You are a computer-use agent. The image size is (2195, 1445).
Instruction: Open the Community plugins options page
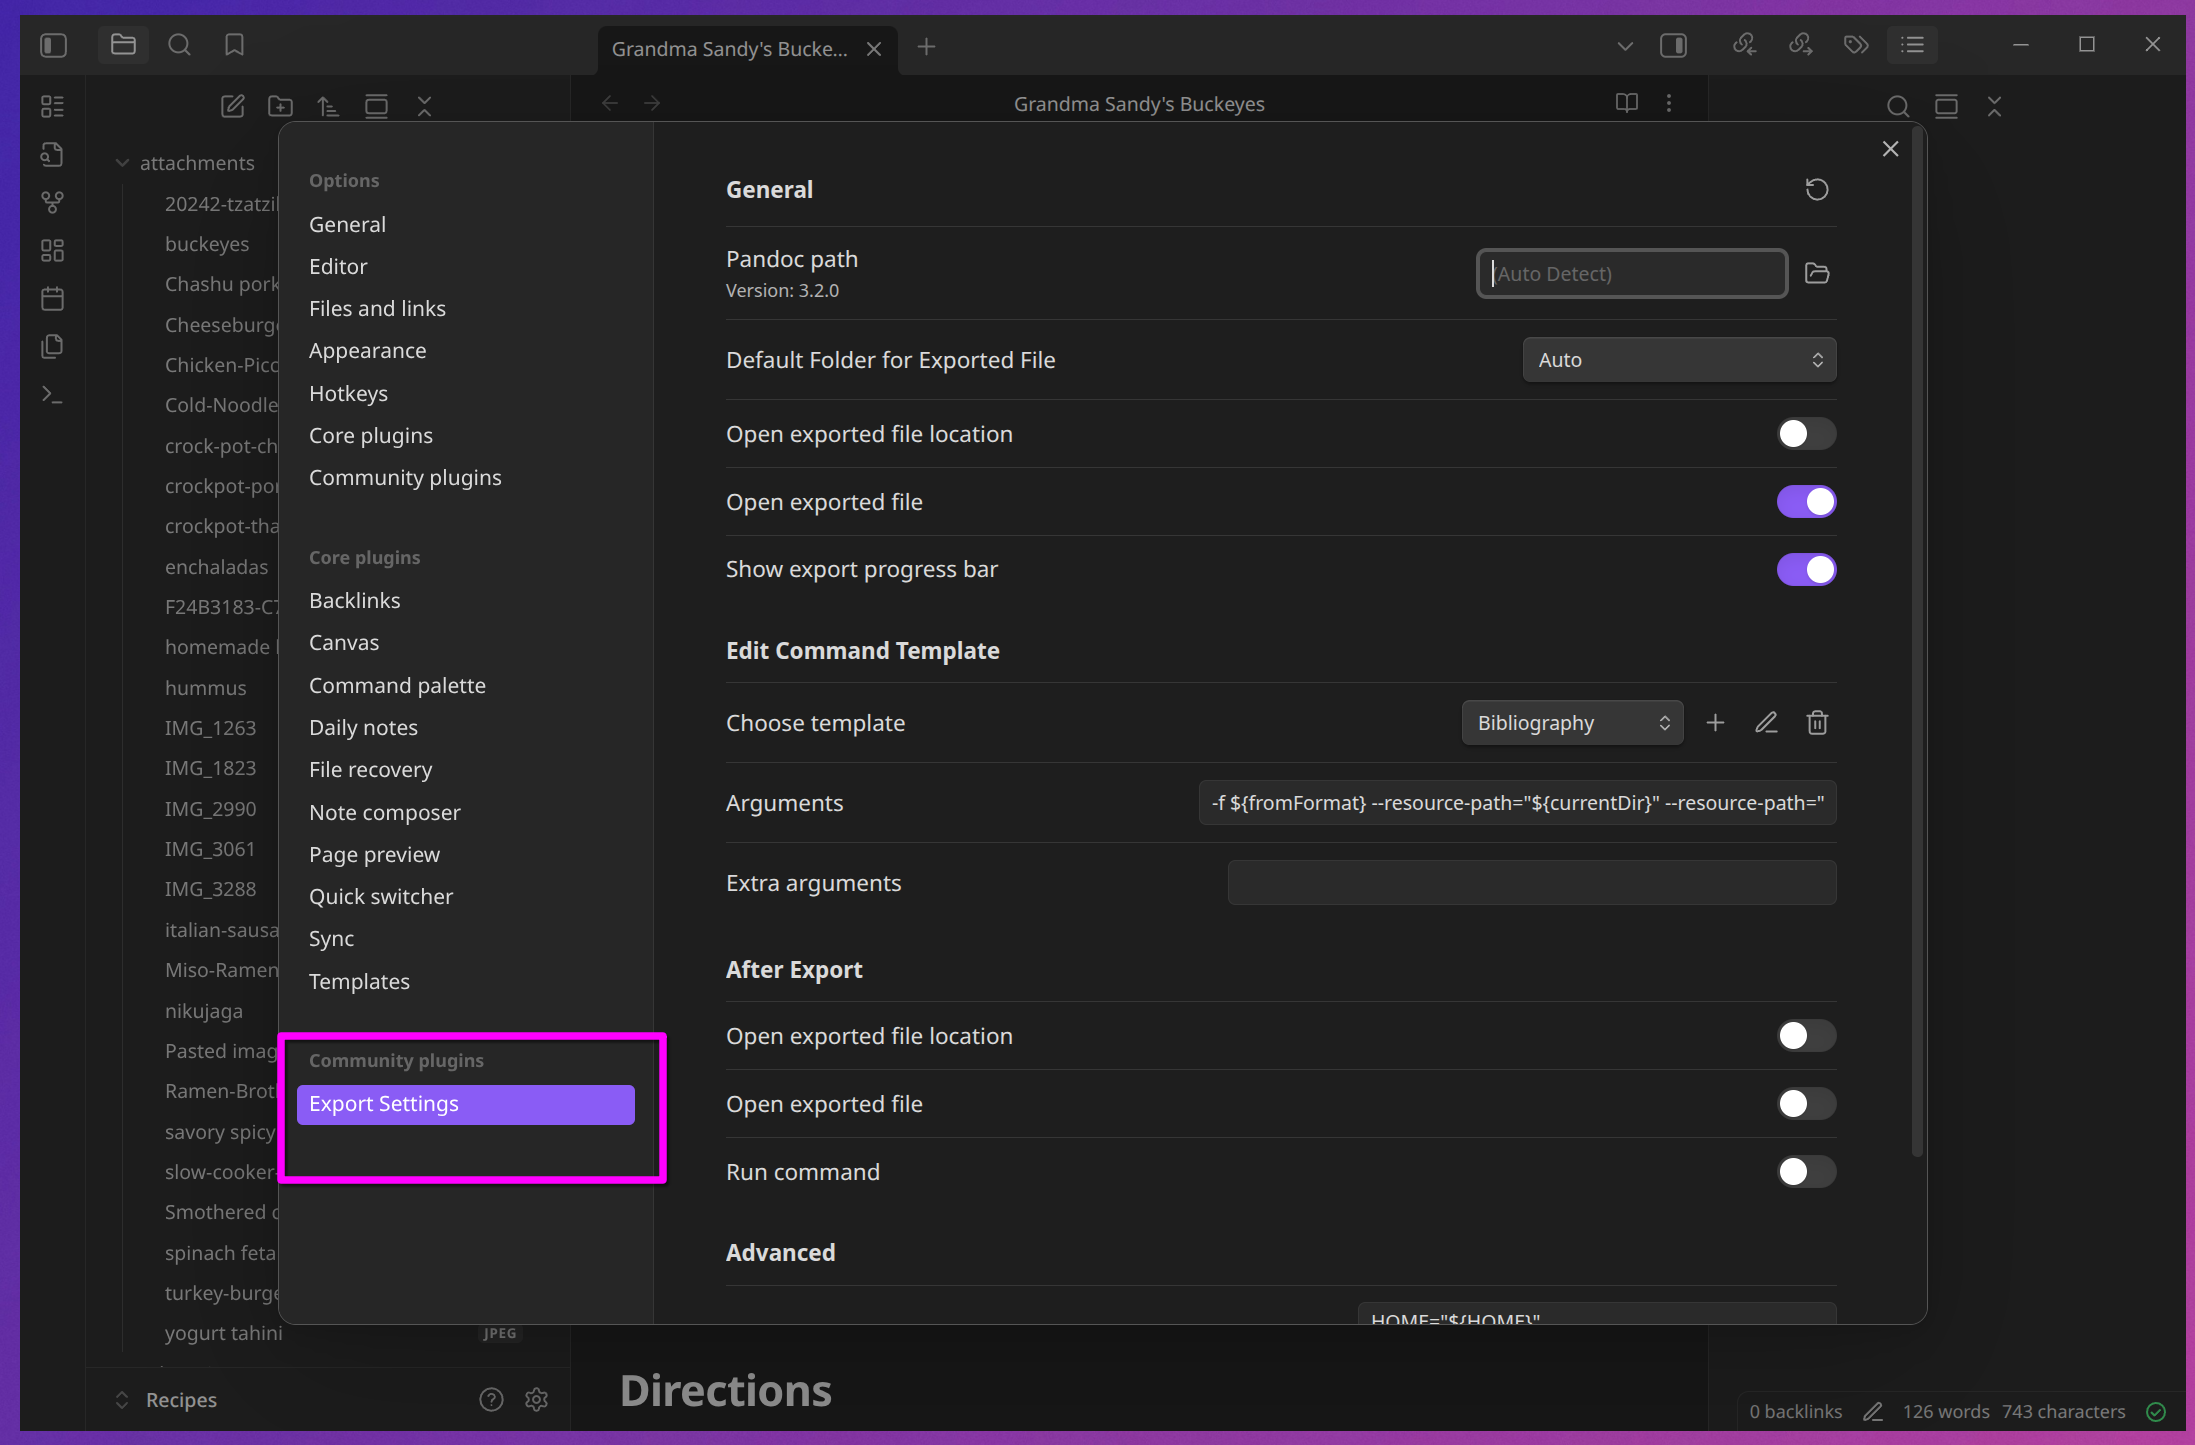[x=405, y=478]
